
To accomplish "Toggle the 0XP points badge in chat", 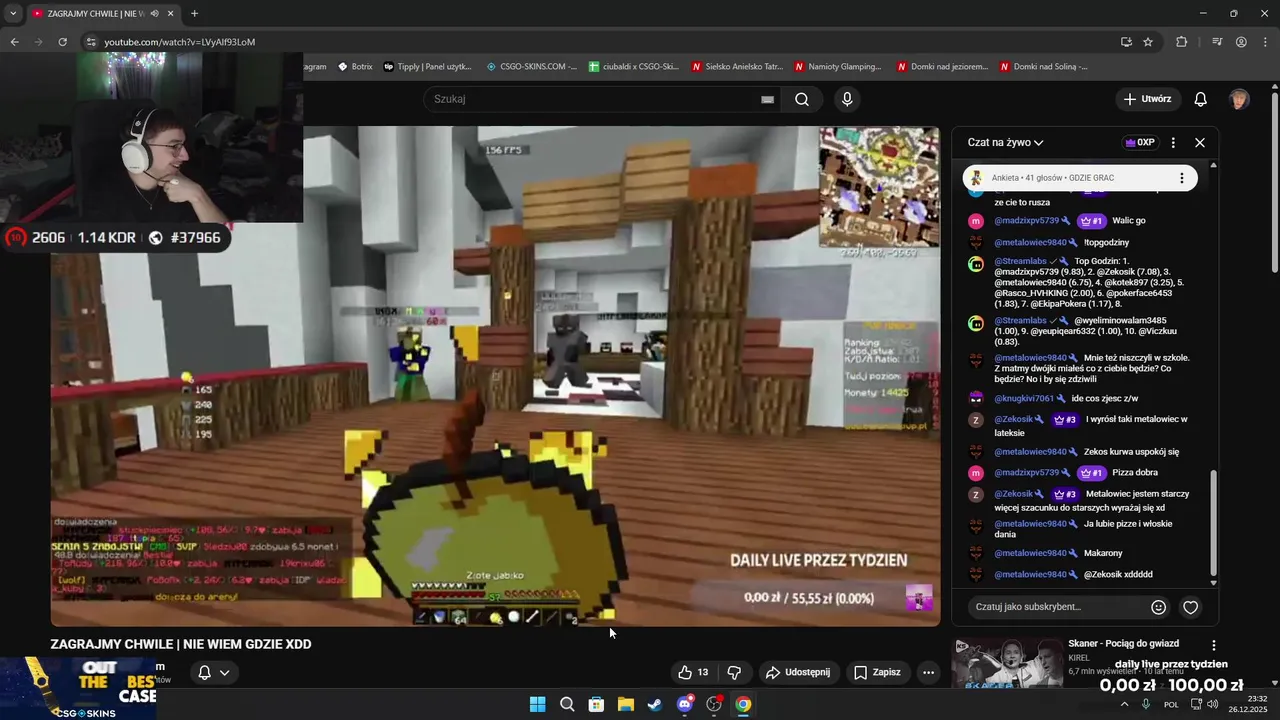I will click(1140, 143).
